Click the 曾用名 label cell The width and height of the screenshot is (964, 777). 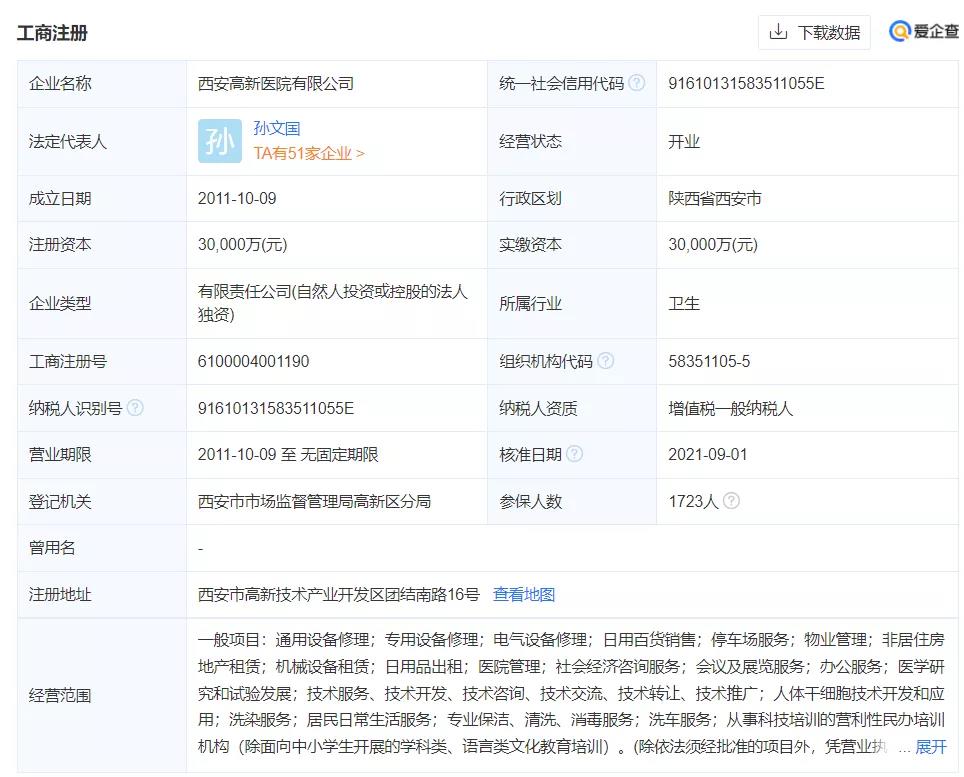click(x=102, y=548)
